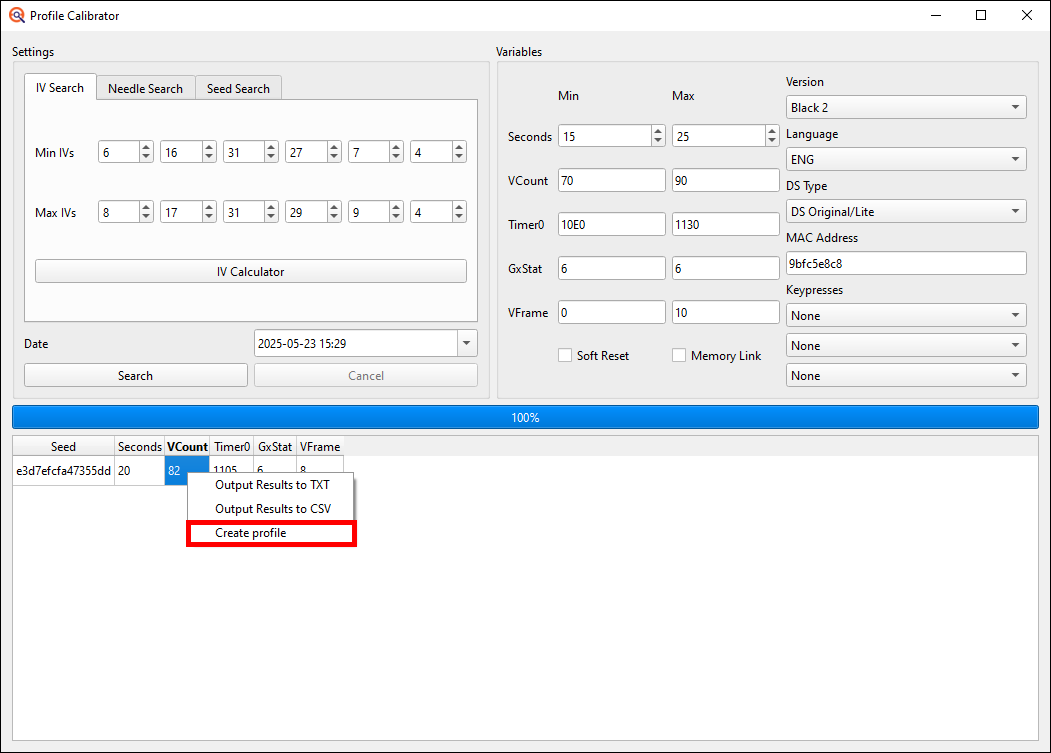Click the Max IVs spinbox with value 9
1051x753 pixels.
coord(375,213)
